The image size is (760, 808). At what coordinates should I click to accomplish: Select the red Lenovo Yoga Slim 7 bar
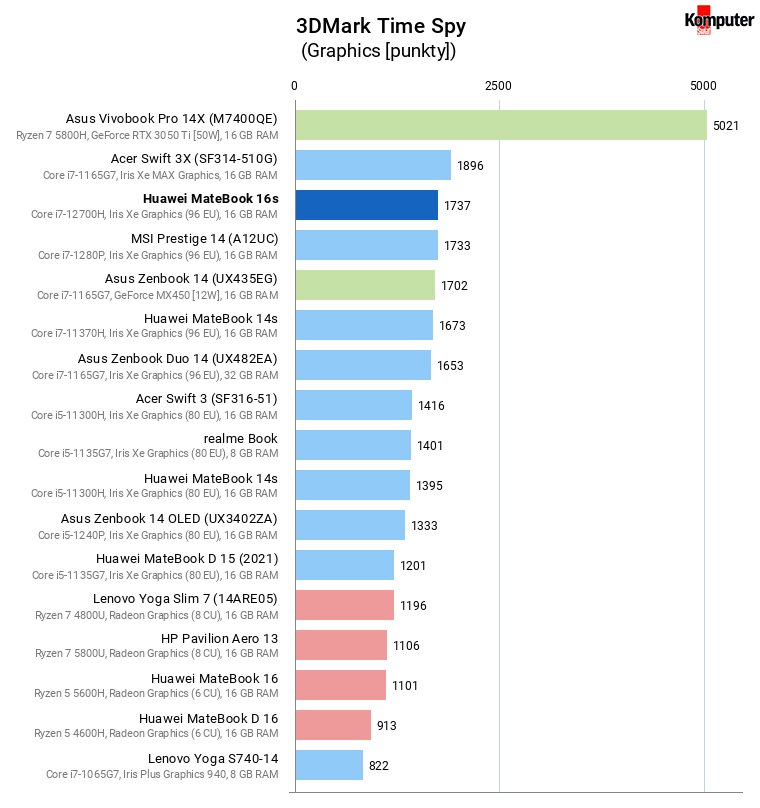point(345,605)
